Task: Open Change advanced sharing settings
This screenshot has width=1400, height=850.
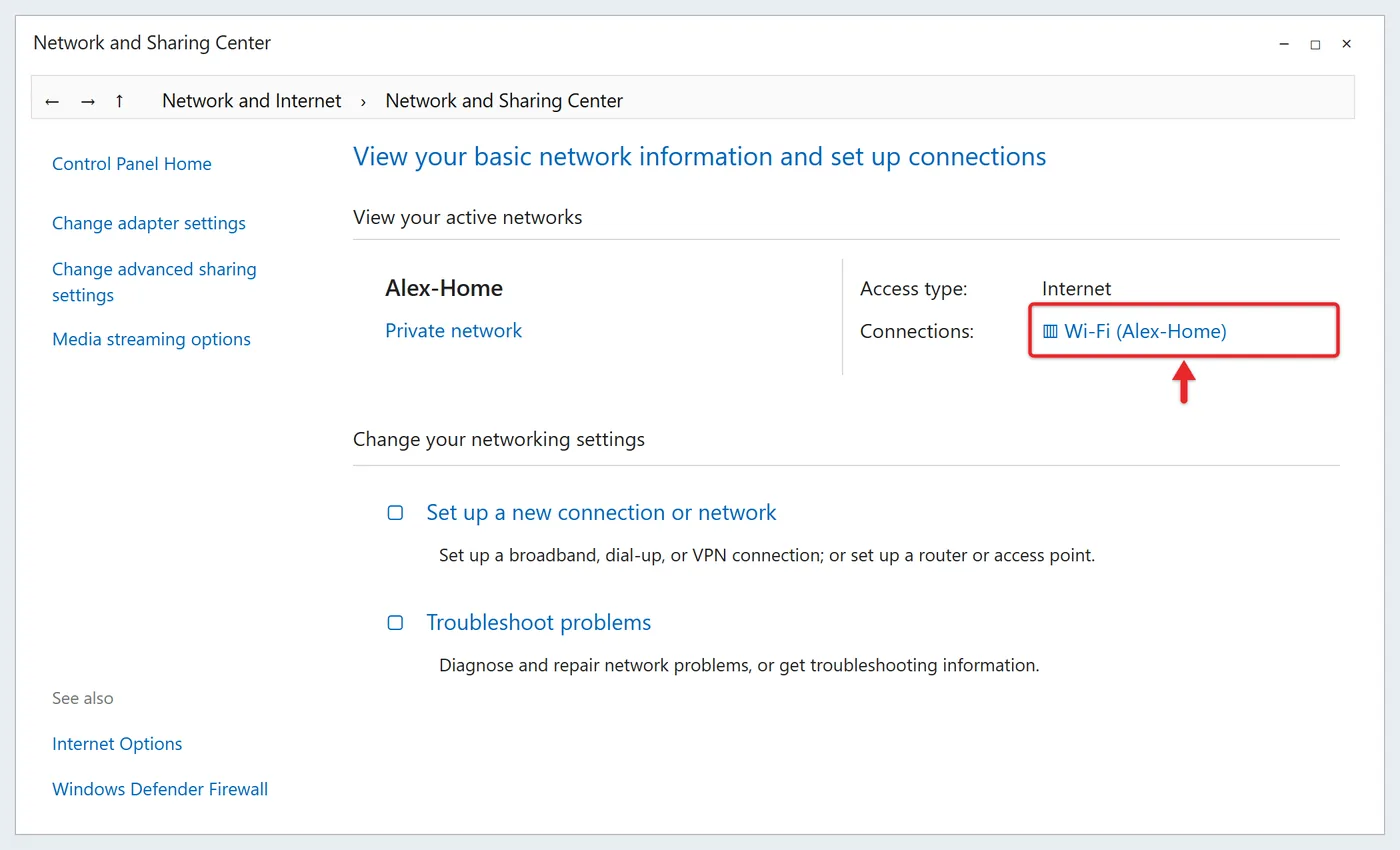Action: 154,282
